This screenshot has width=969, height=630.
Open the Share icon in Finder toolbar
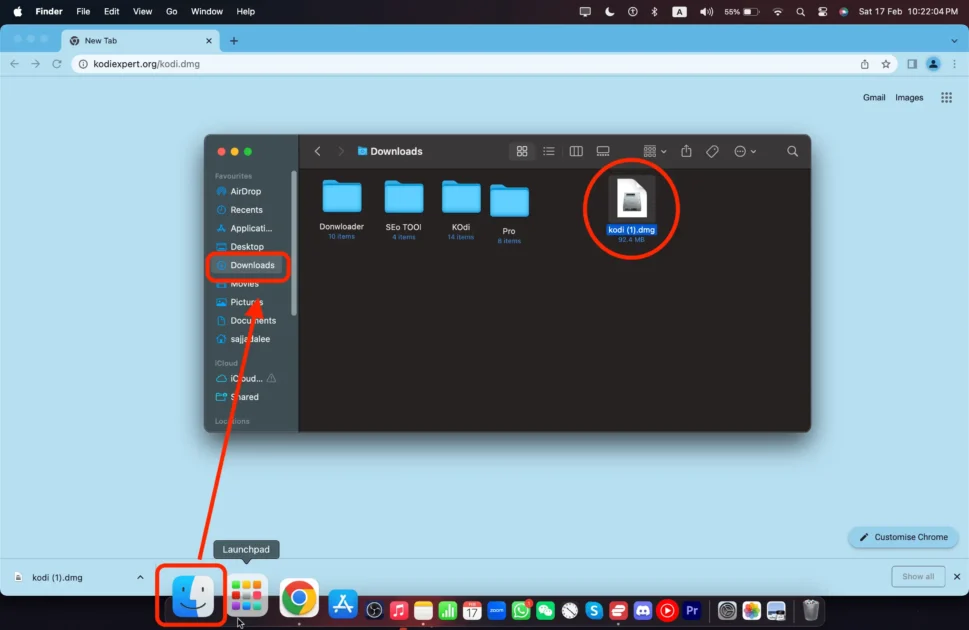coord(686,151)
